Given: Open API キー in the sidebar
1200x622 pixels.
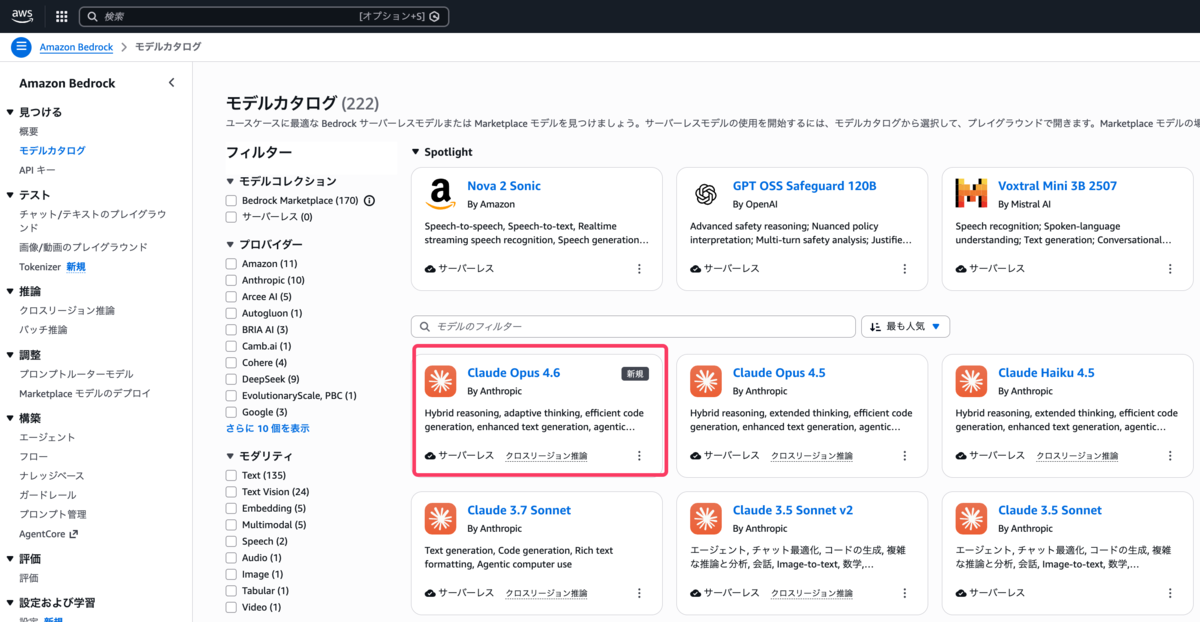Looking at the screenshot, I should point(37,170).
